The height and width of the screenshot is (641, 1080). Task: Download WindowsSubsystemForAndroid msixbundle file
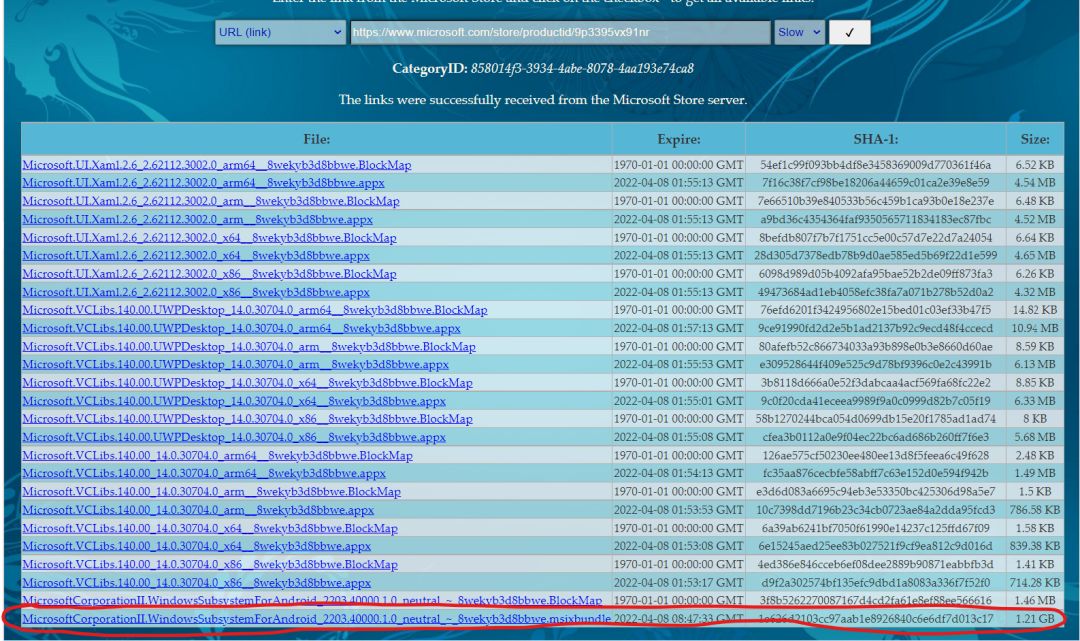316,619
